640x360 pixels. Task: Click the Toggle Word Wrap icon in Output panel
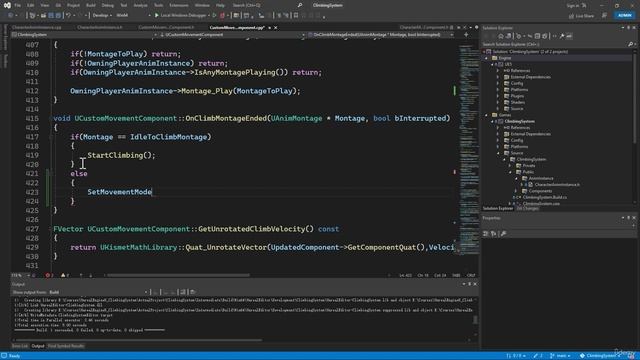(193, 292)
